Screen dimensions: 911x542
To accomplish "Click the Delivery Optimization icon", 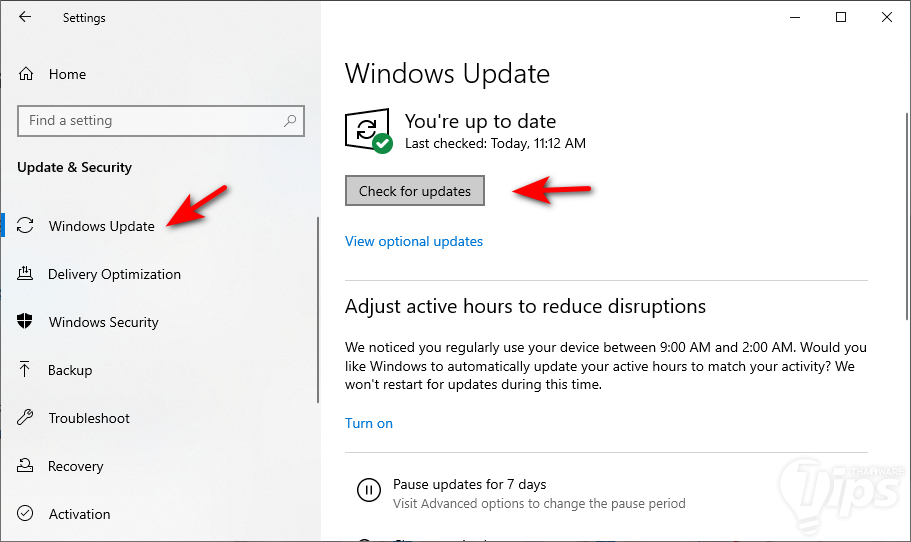I will tap(26, 274).
